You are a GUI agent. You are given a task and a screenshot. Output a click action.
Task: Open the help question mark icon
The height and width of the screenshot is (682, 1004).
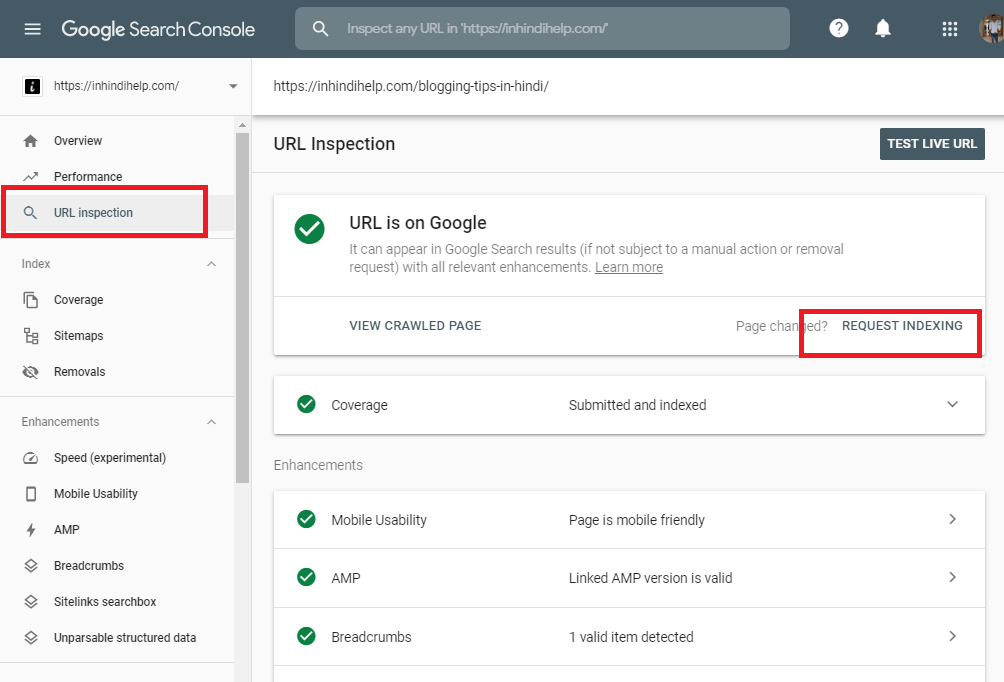[838, 28]
